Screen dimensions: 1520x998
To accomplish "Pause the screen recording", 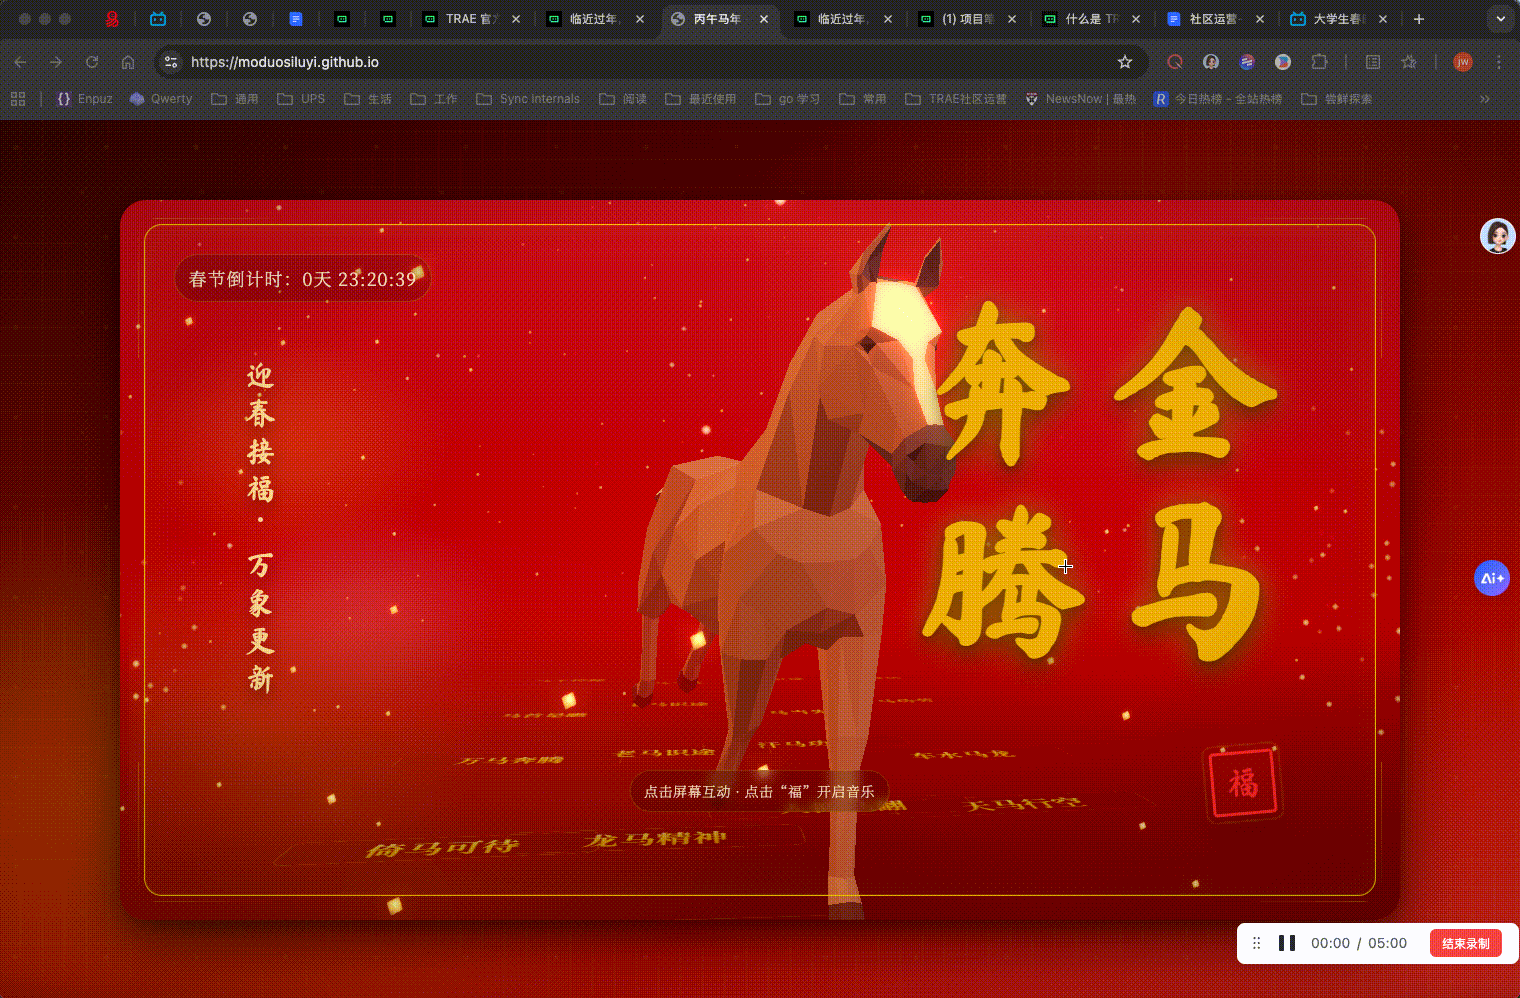I will pyautogui.click(x=1287, y=943).
